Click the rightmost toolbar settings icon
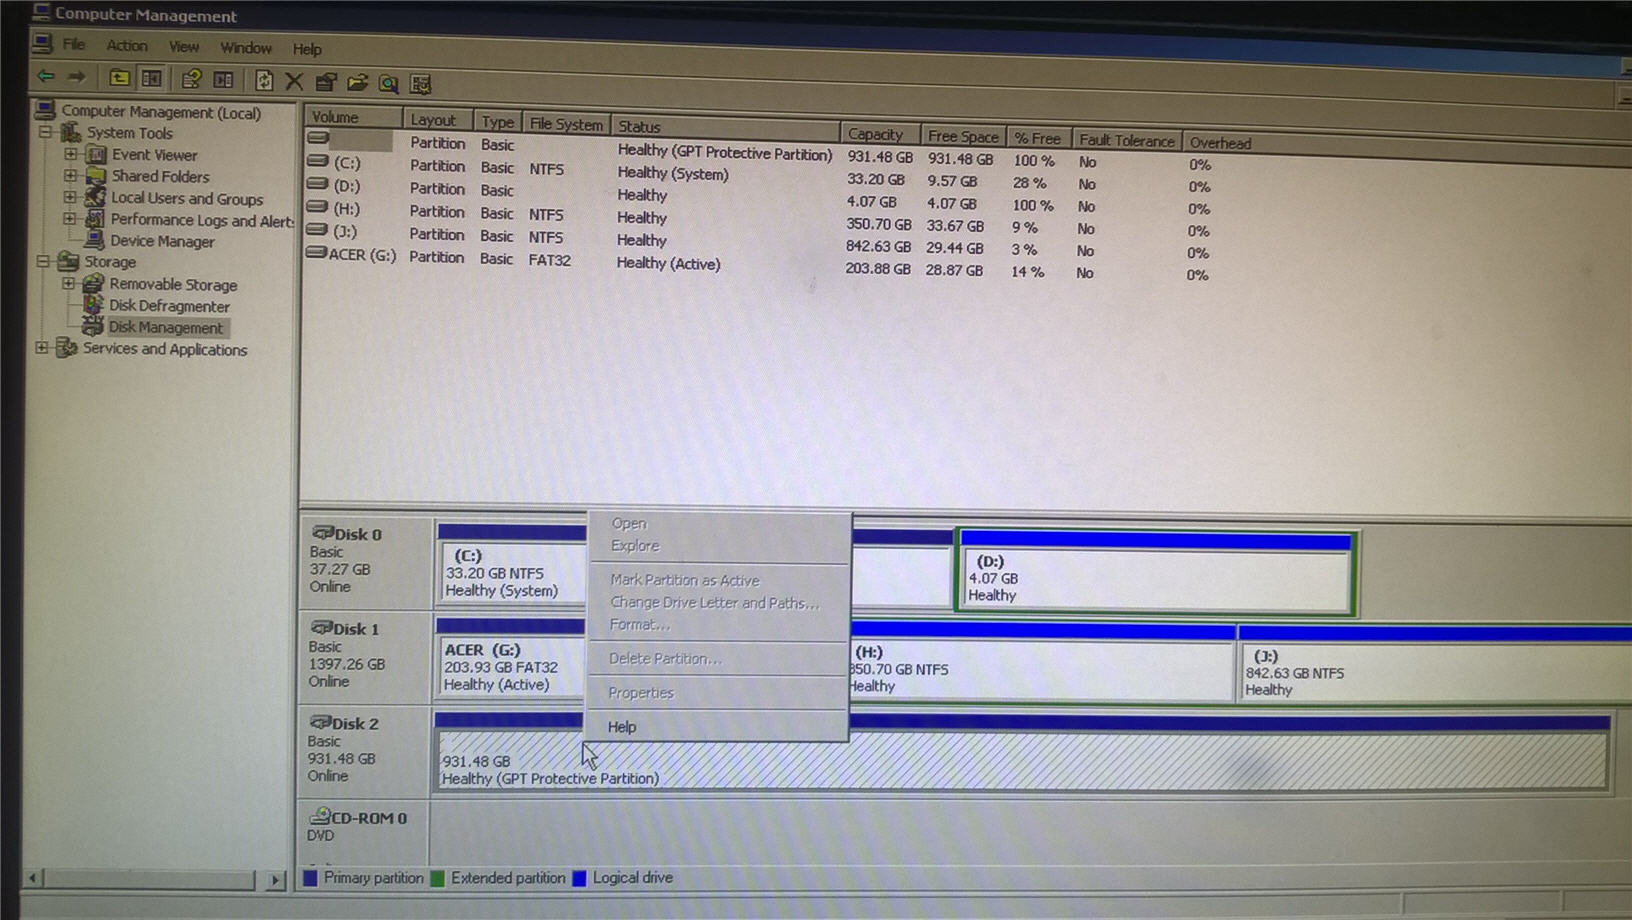This screenshot has width=1632, height=920. click(421, 84)
